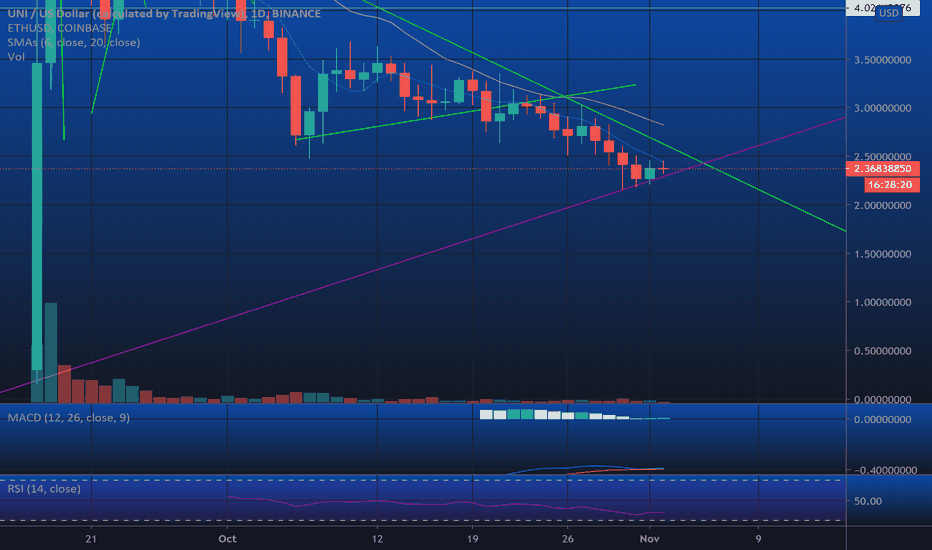Click the 0.50000000 price axis label
Screen dimensions: 932x550
(x=882, y=351)
